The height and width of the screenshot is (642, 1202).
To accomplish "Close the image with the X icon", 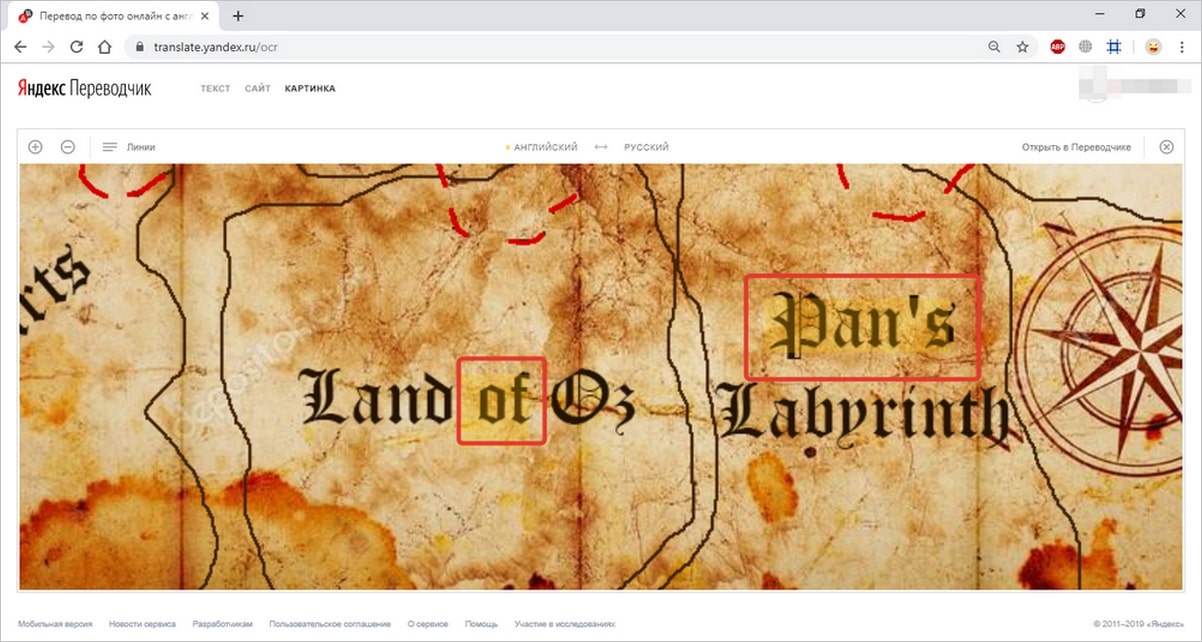I will (1166, 147).
